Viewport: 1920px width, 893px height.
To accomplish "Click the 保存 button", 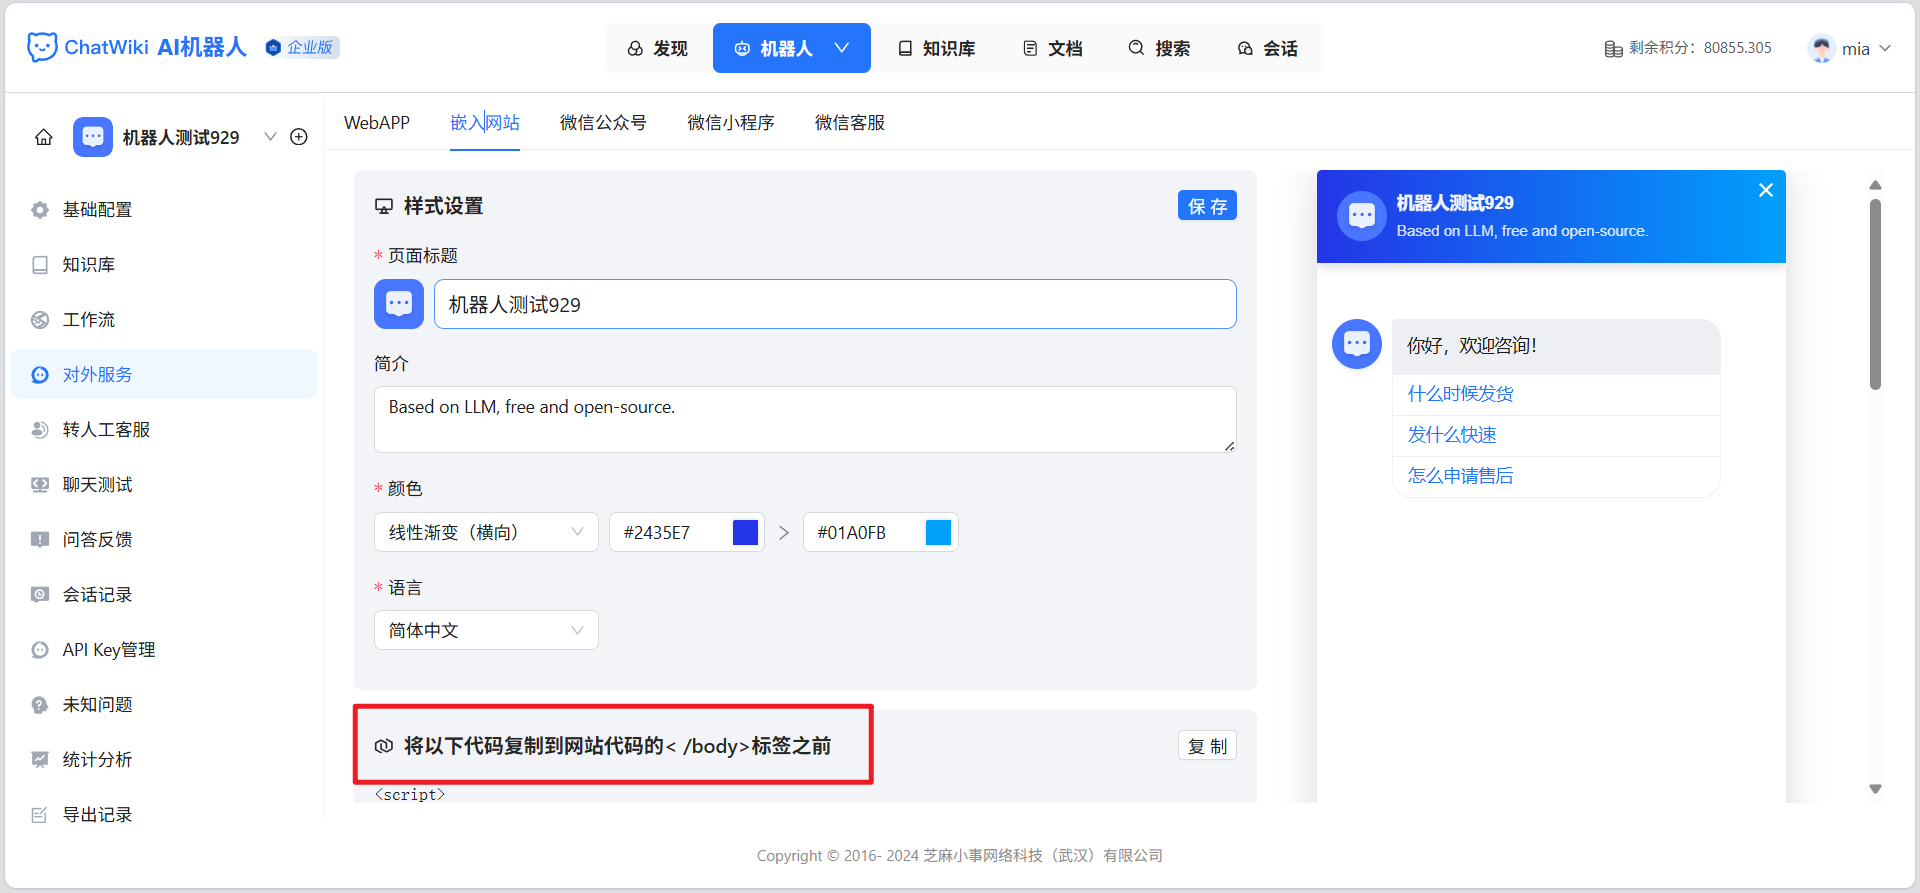I will [1207, 206].
